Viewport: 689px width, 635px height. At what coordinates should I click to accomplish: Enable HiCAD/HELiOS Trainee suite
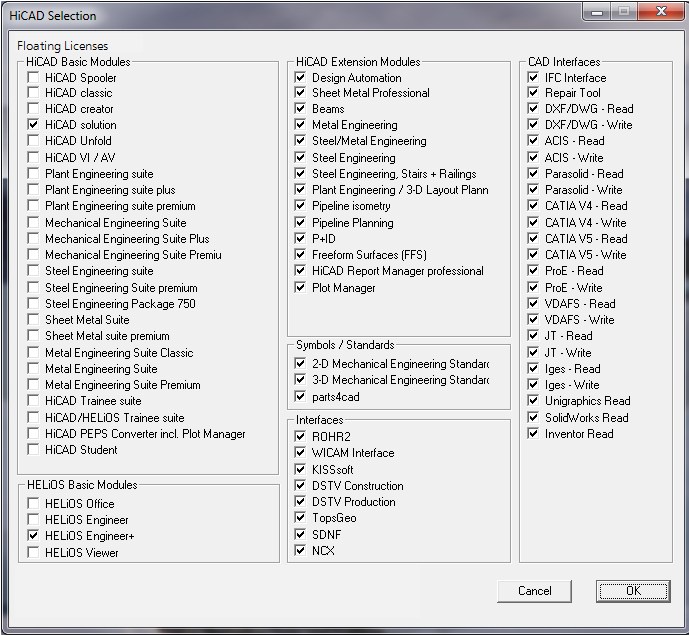click(x=33, y=417)
